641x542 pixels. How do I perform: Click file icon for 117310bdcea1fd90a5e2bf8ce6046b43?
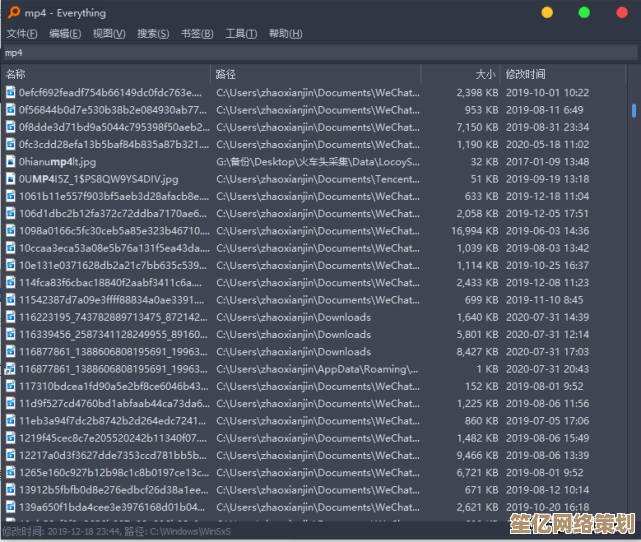click(11, 386)
